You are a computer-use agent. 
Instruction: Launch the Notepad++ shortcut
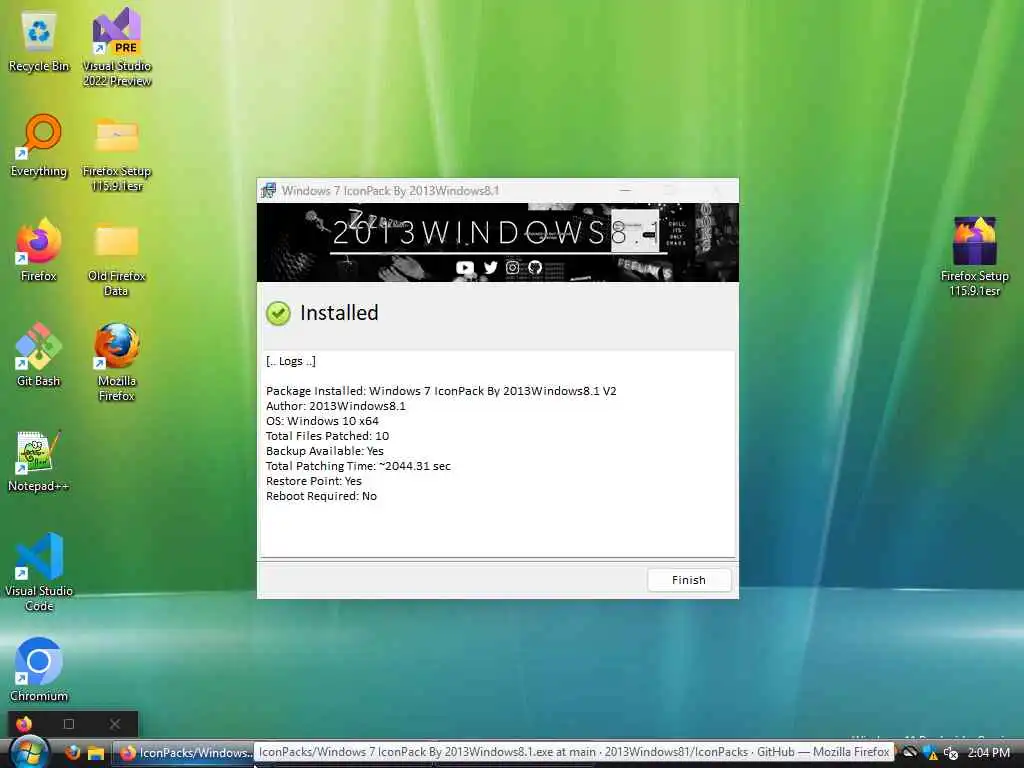(x=38, y=460)
